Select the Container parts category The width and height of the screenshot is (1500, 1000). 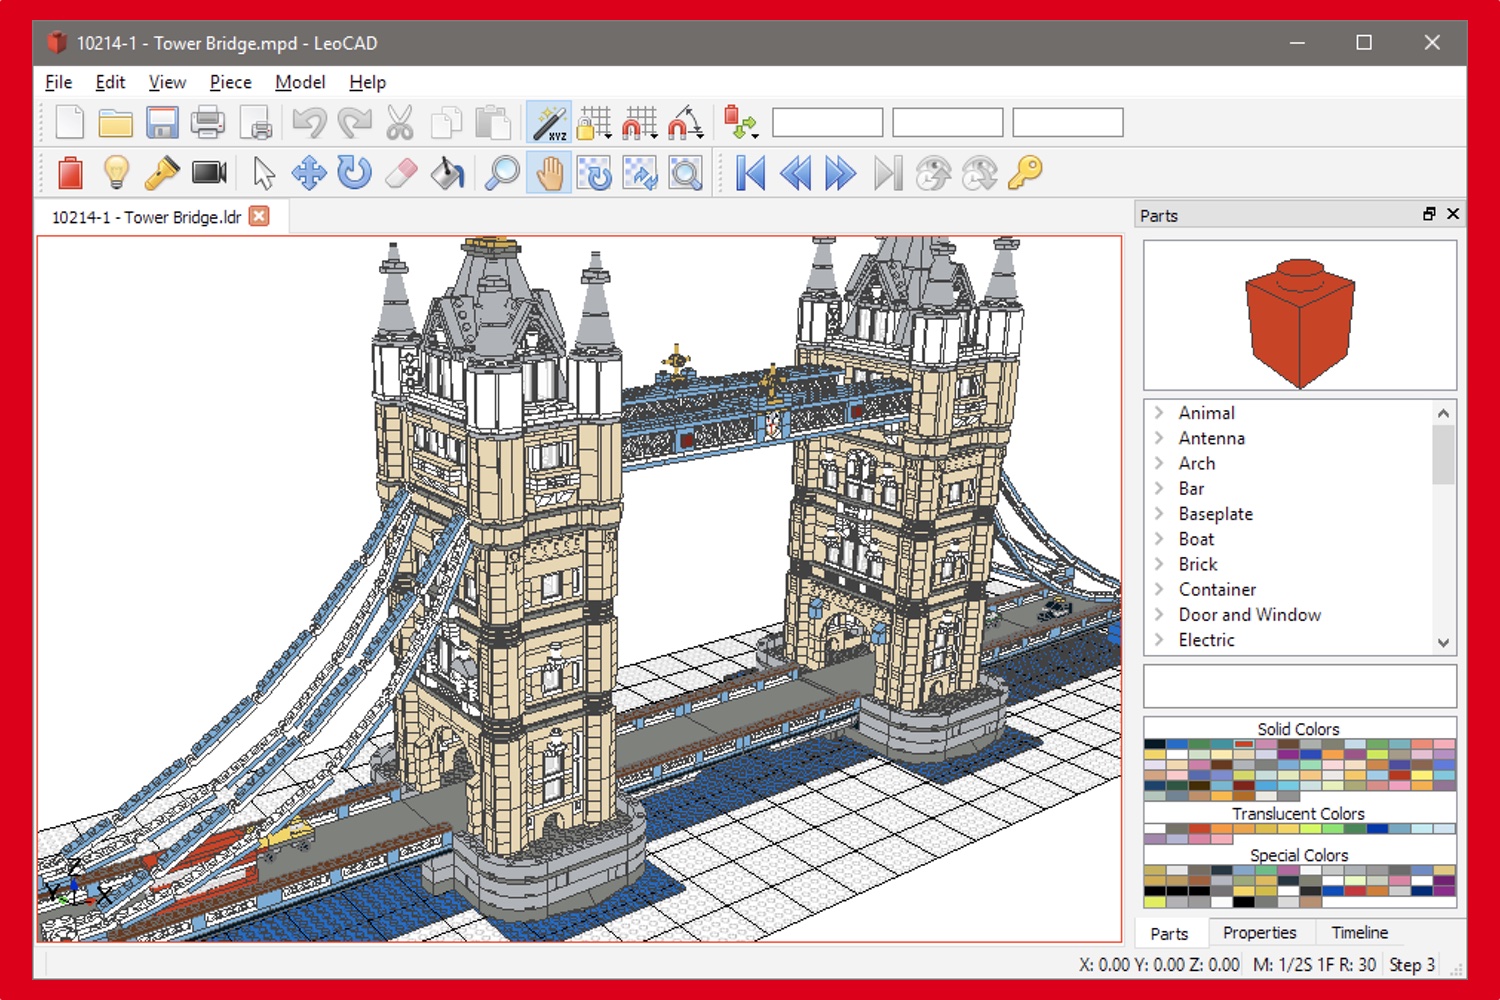[1217, 589]
